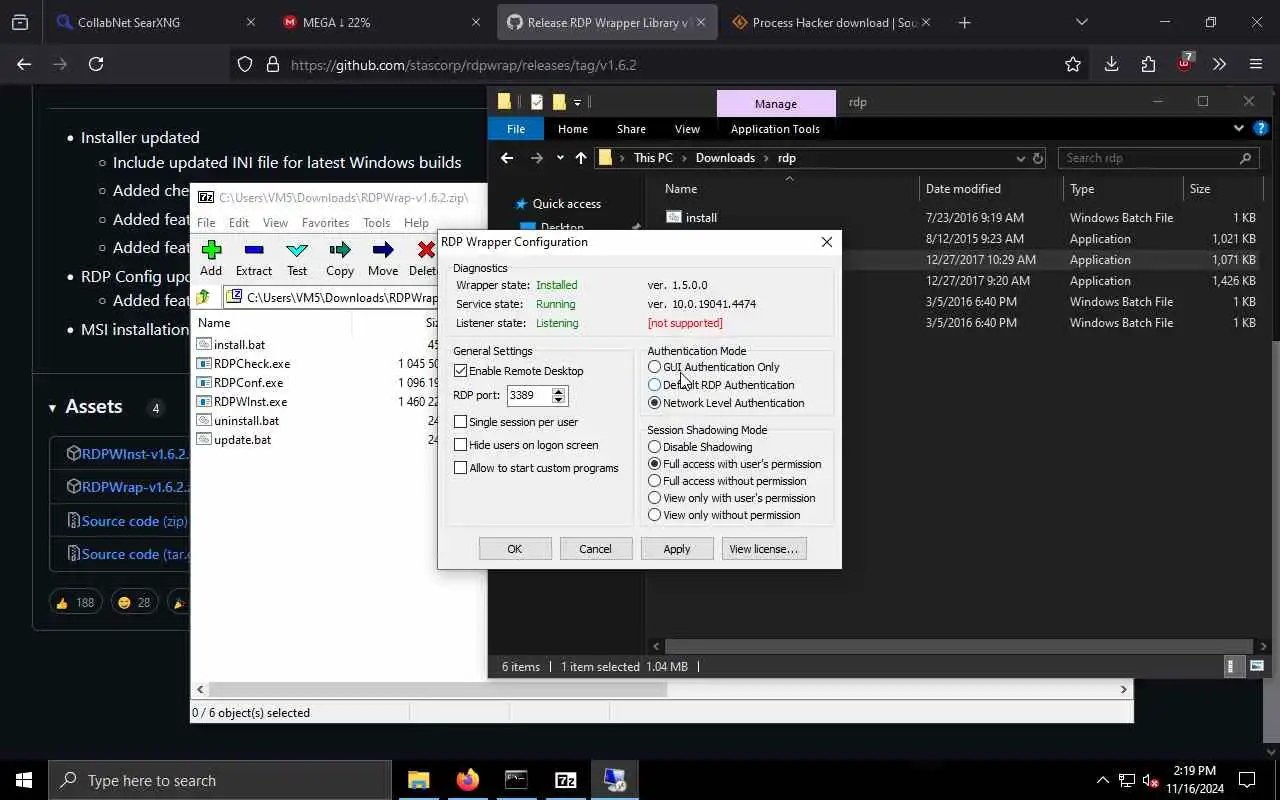Image resolution: width=1280 pixels, height=800 pixels.
Task: Open the Explorer View ribbon tab
Action: (x=687, y=129)
